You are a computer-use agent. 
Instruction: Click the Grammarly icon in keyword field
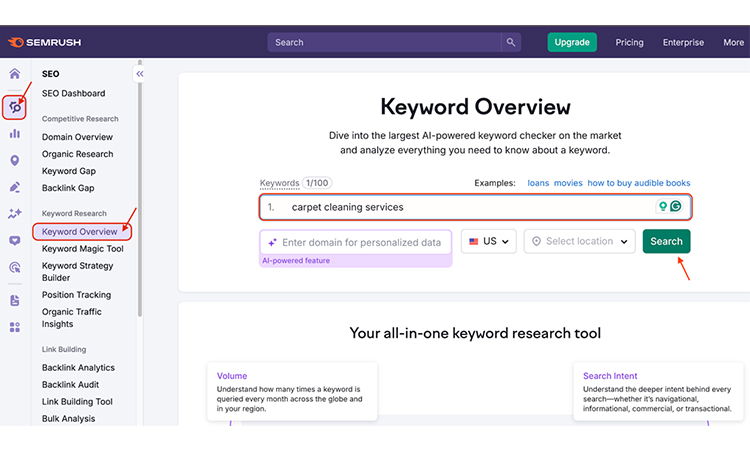click(676, 206)
